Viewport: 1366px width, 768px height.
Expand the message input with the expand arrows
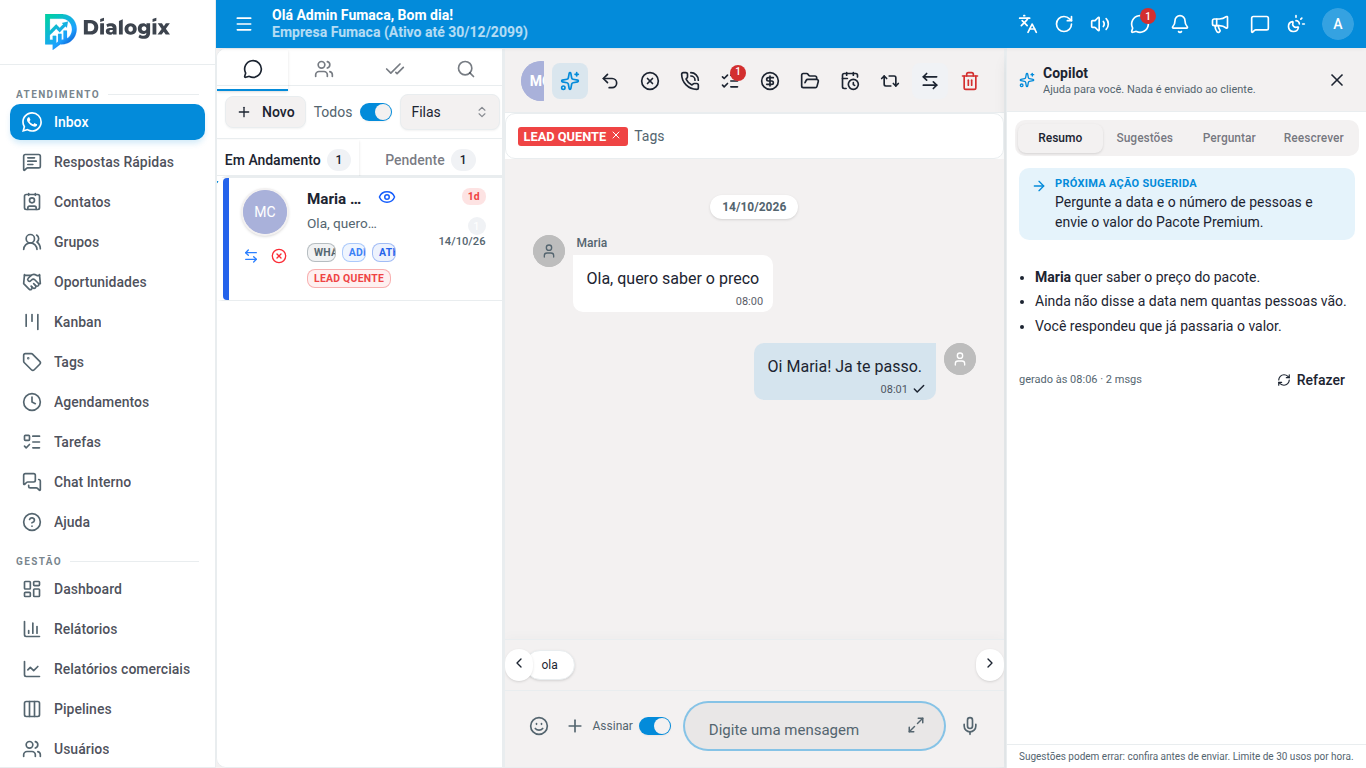(916, 726)
